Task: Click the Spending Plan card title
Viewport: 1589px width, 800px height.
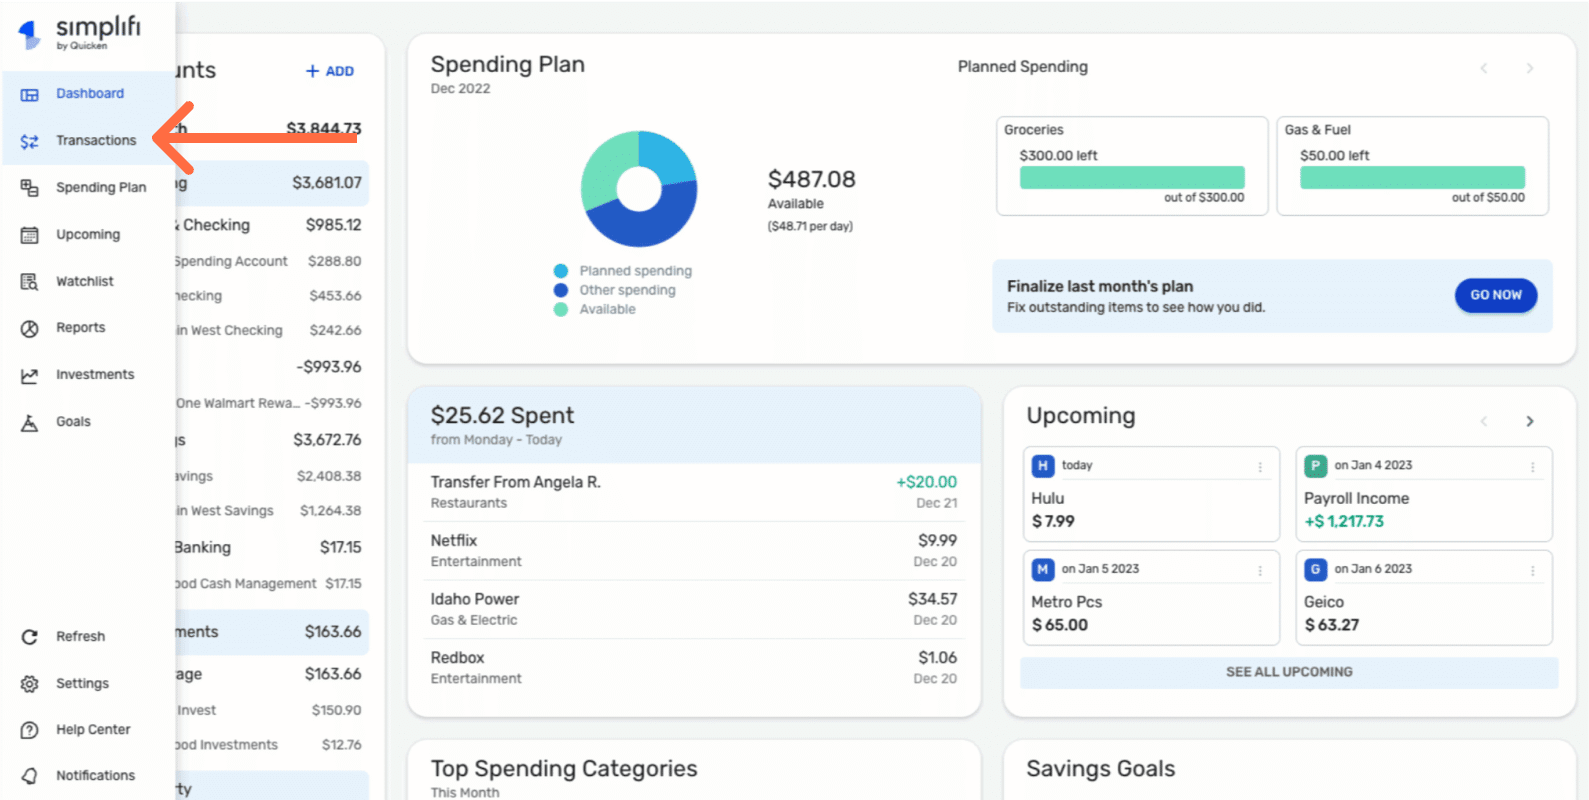Action: pos(507,64)
